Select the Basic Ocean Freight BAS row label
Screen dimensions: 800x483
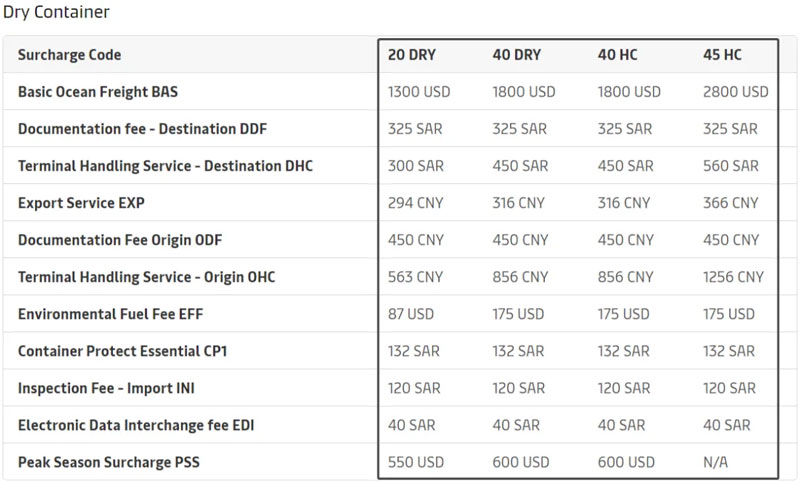98,92
